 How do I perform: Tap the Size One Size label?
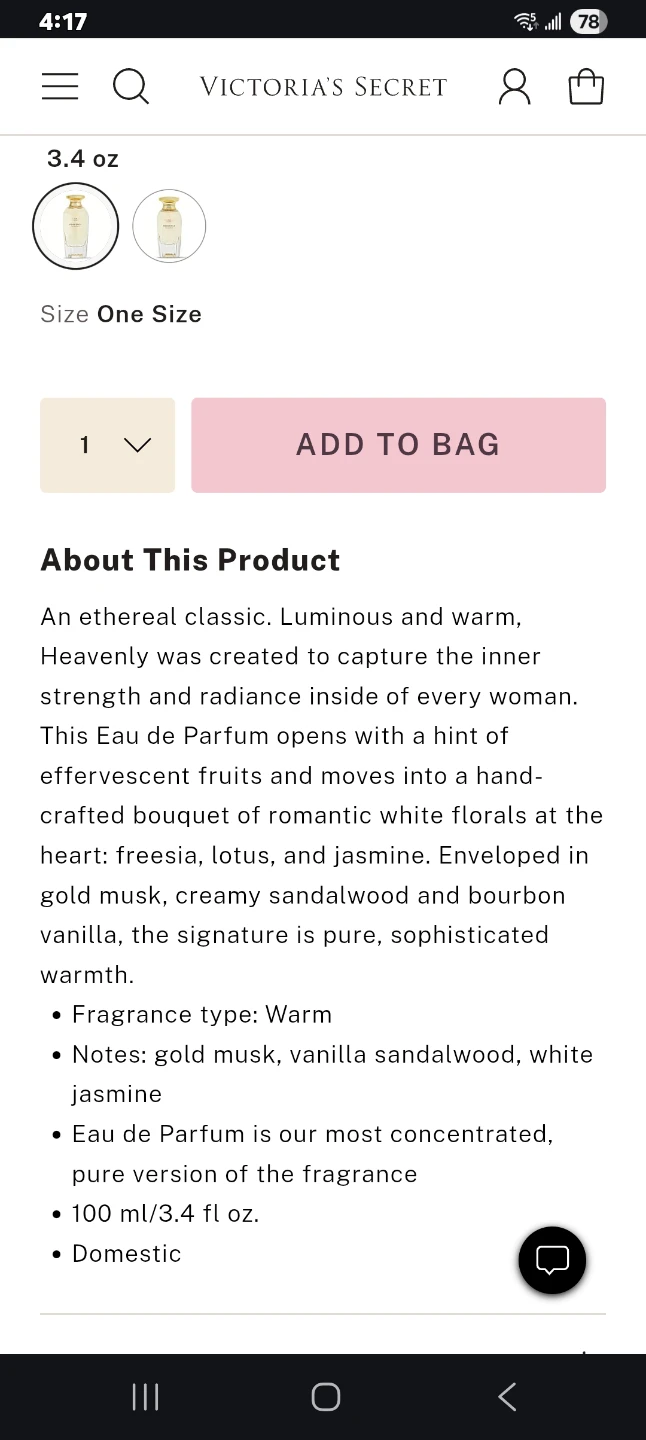(x=121, y=314)
